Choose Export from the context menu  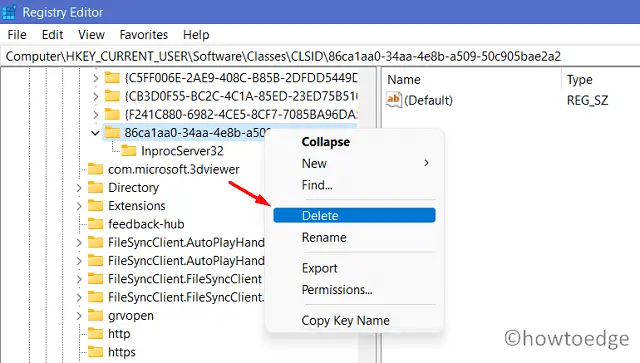point(320,268)
